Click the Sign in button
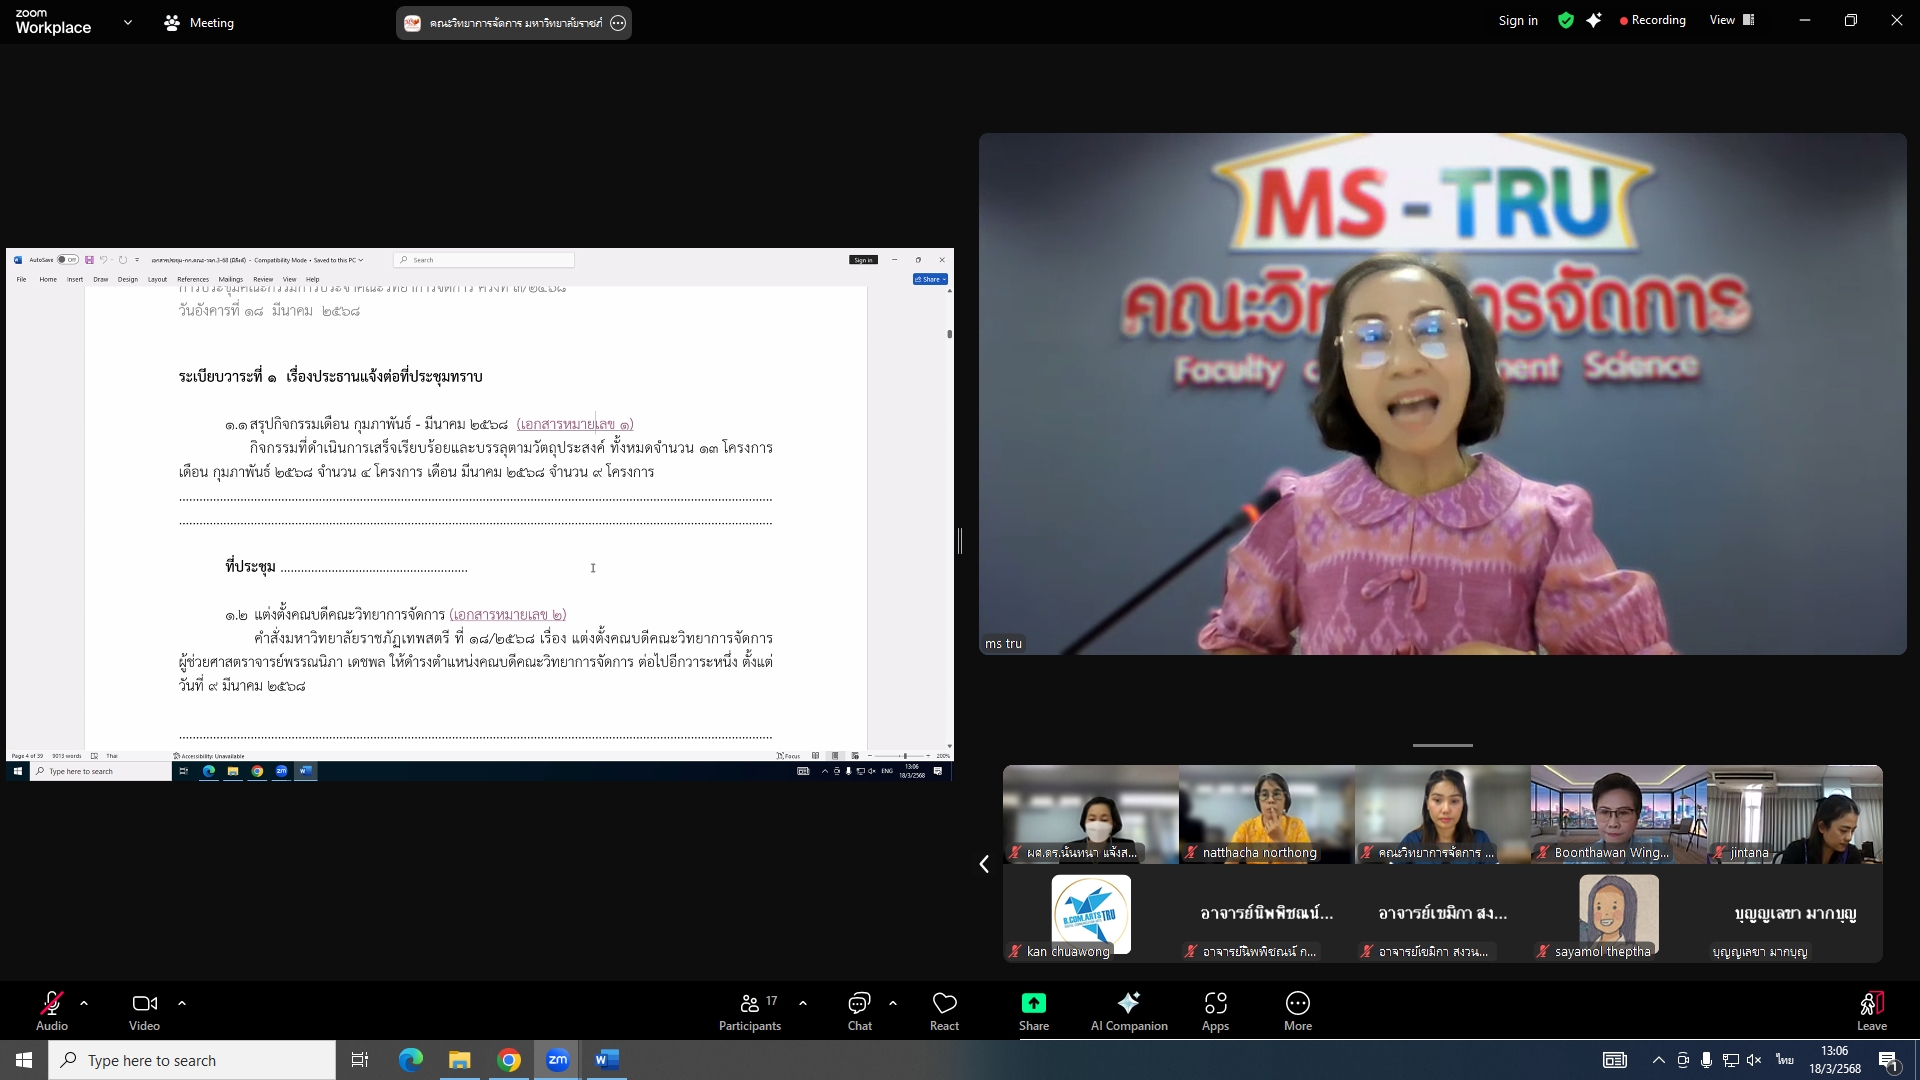 coord(1517,20)
